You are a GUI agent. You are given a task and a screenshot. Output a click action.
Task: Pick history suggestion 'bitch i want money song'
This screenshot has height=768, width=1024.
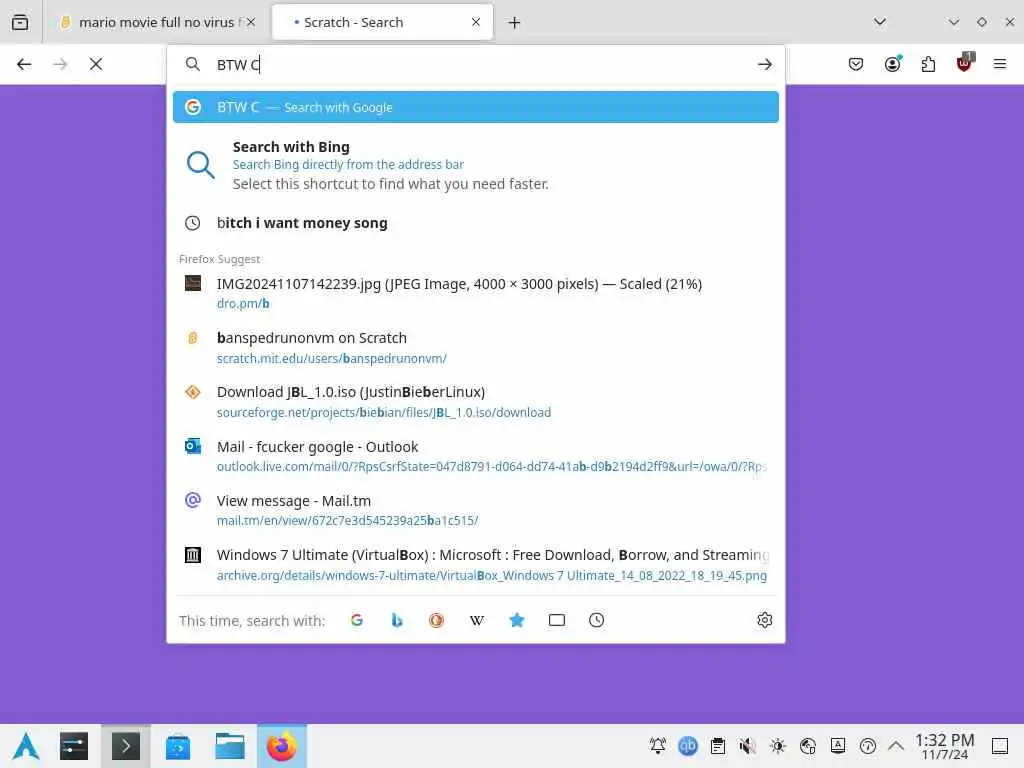pos(475,223)
